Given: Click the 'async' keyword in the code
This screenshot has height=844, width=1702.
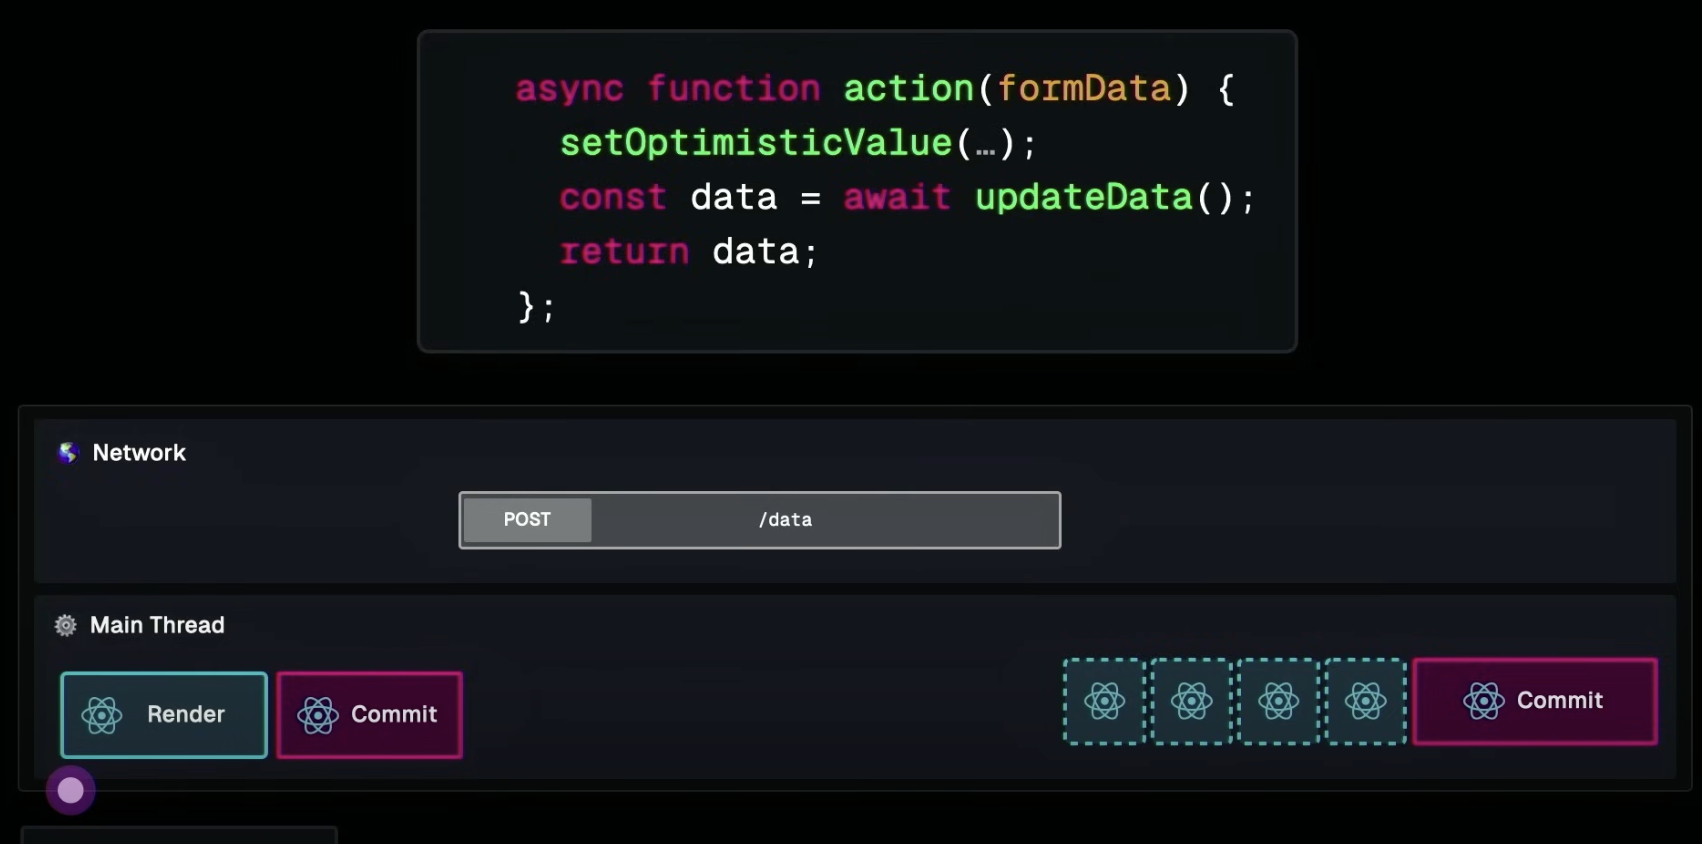Looking at the screenshot, I should pyautogui.click(x=570, y=90).
